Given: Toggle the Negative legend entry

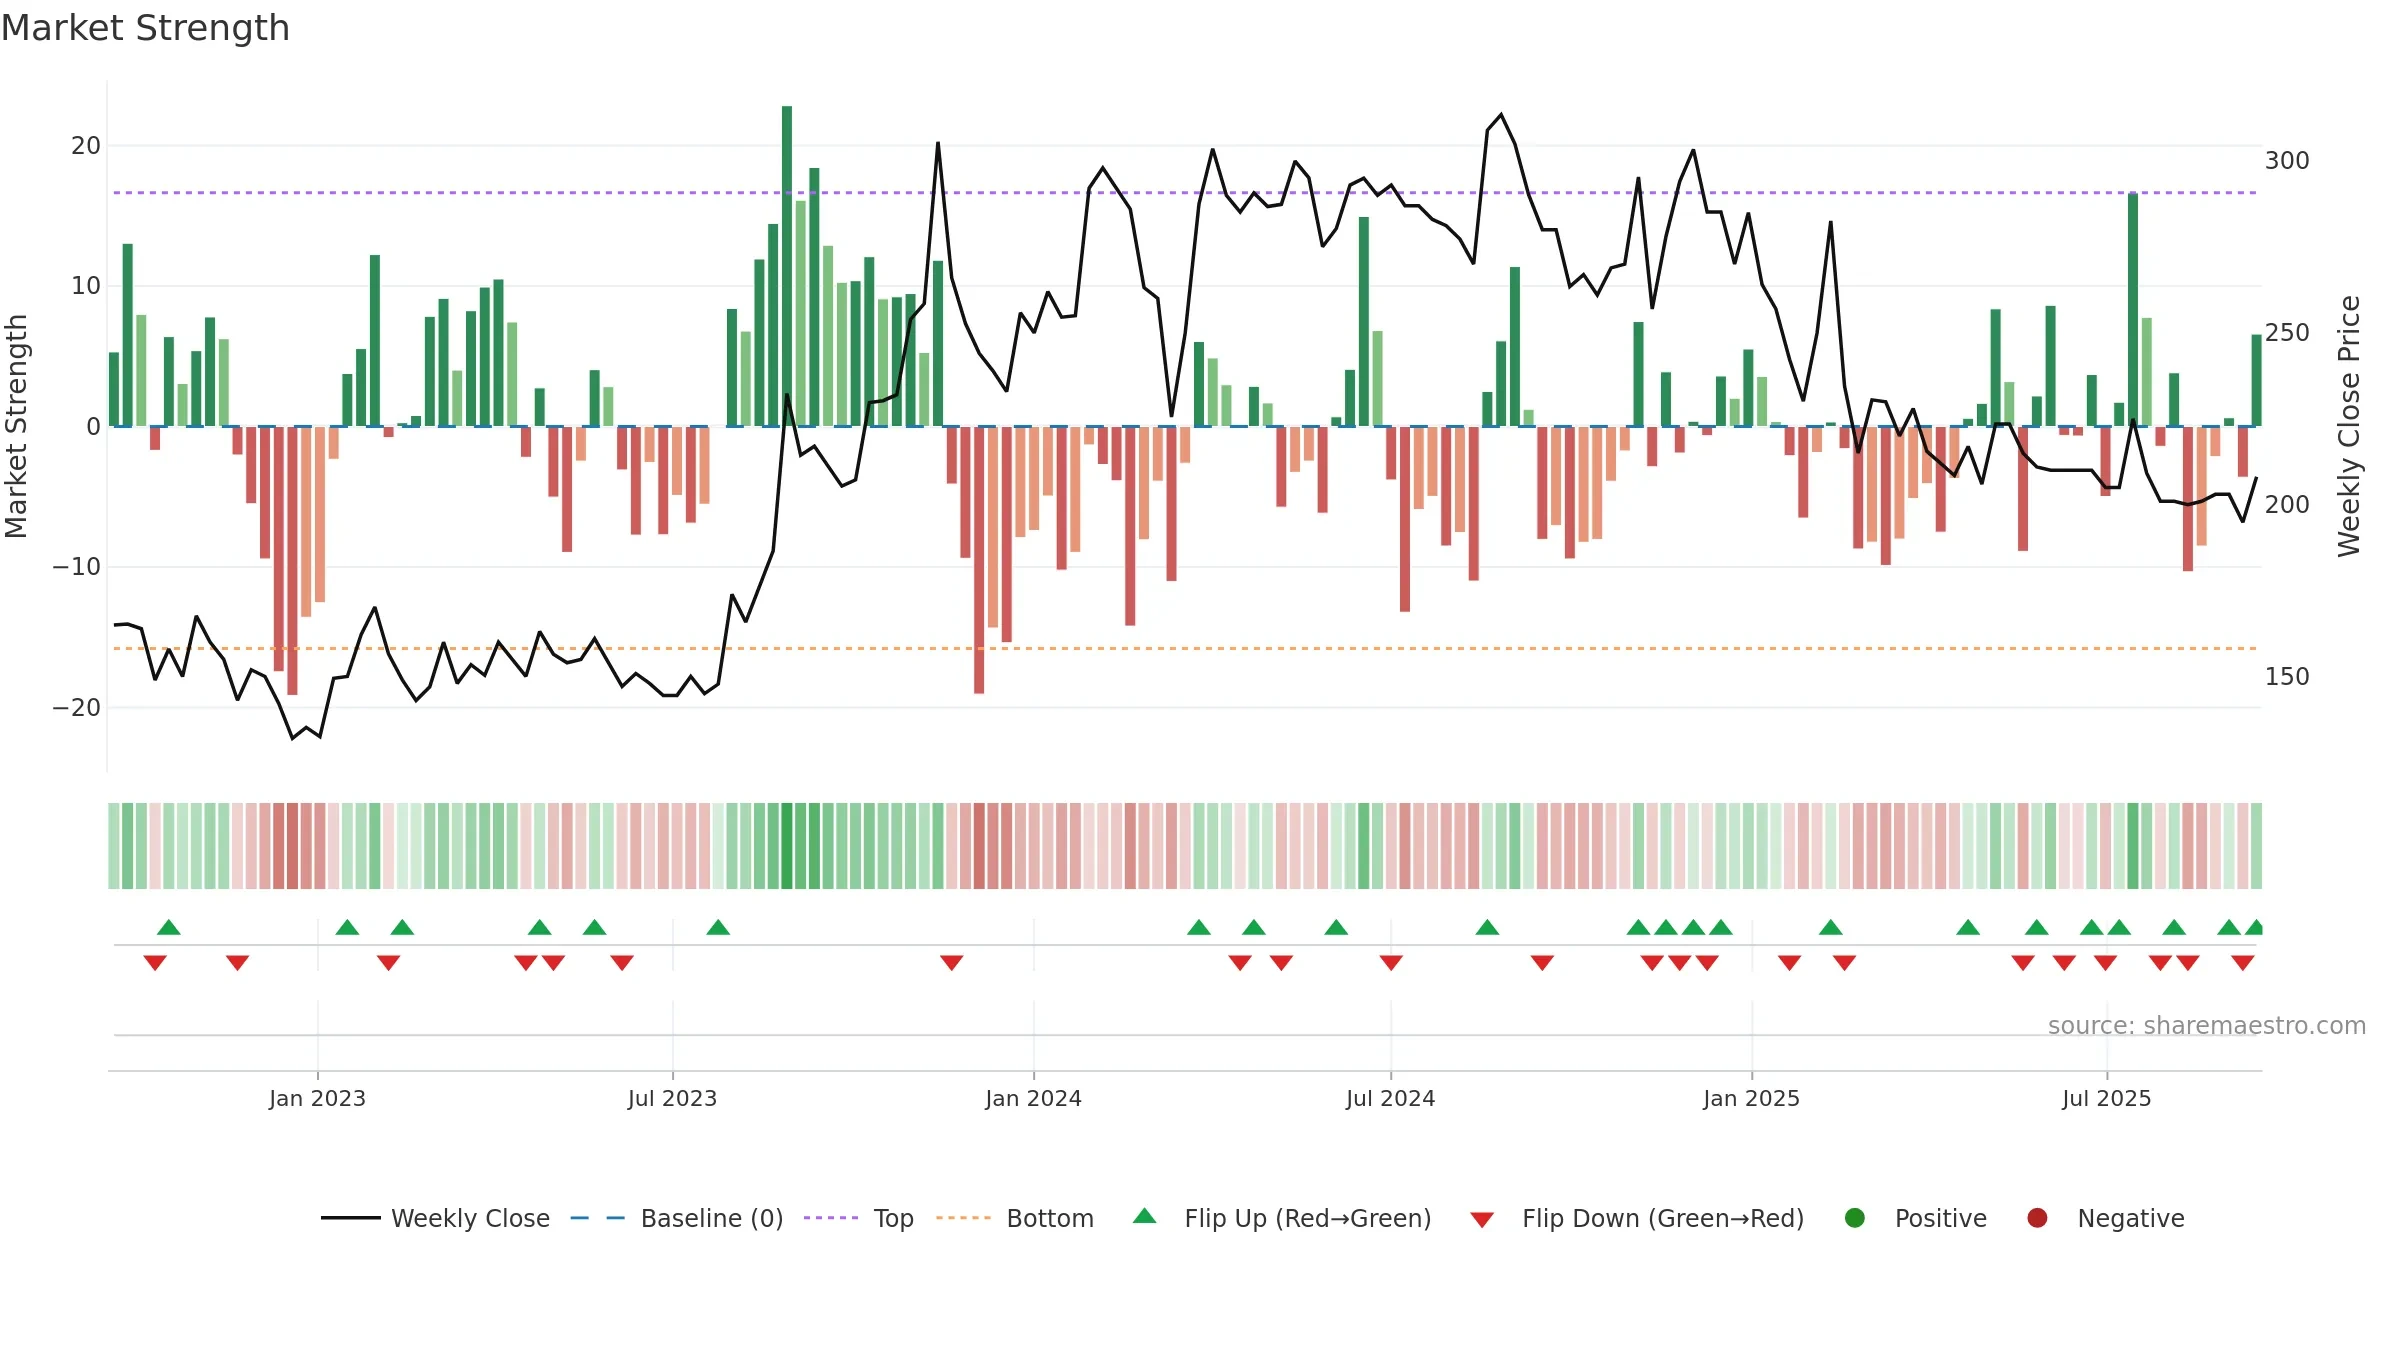Looking at the screenshot, I should [2105, 1218].
